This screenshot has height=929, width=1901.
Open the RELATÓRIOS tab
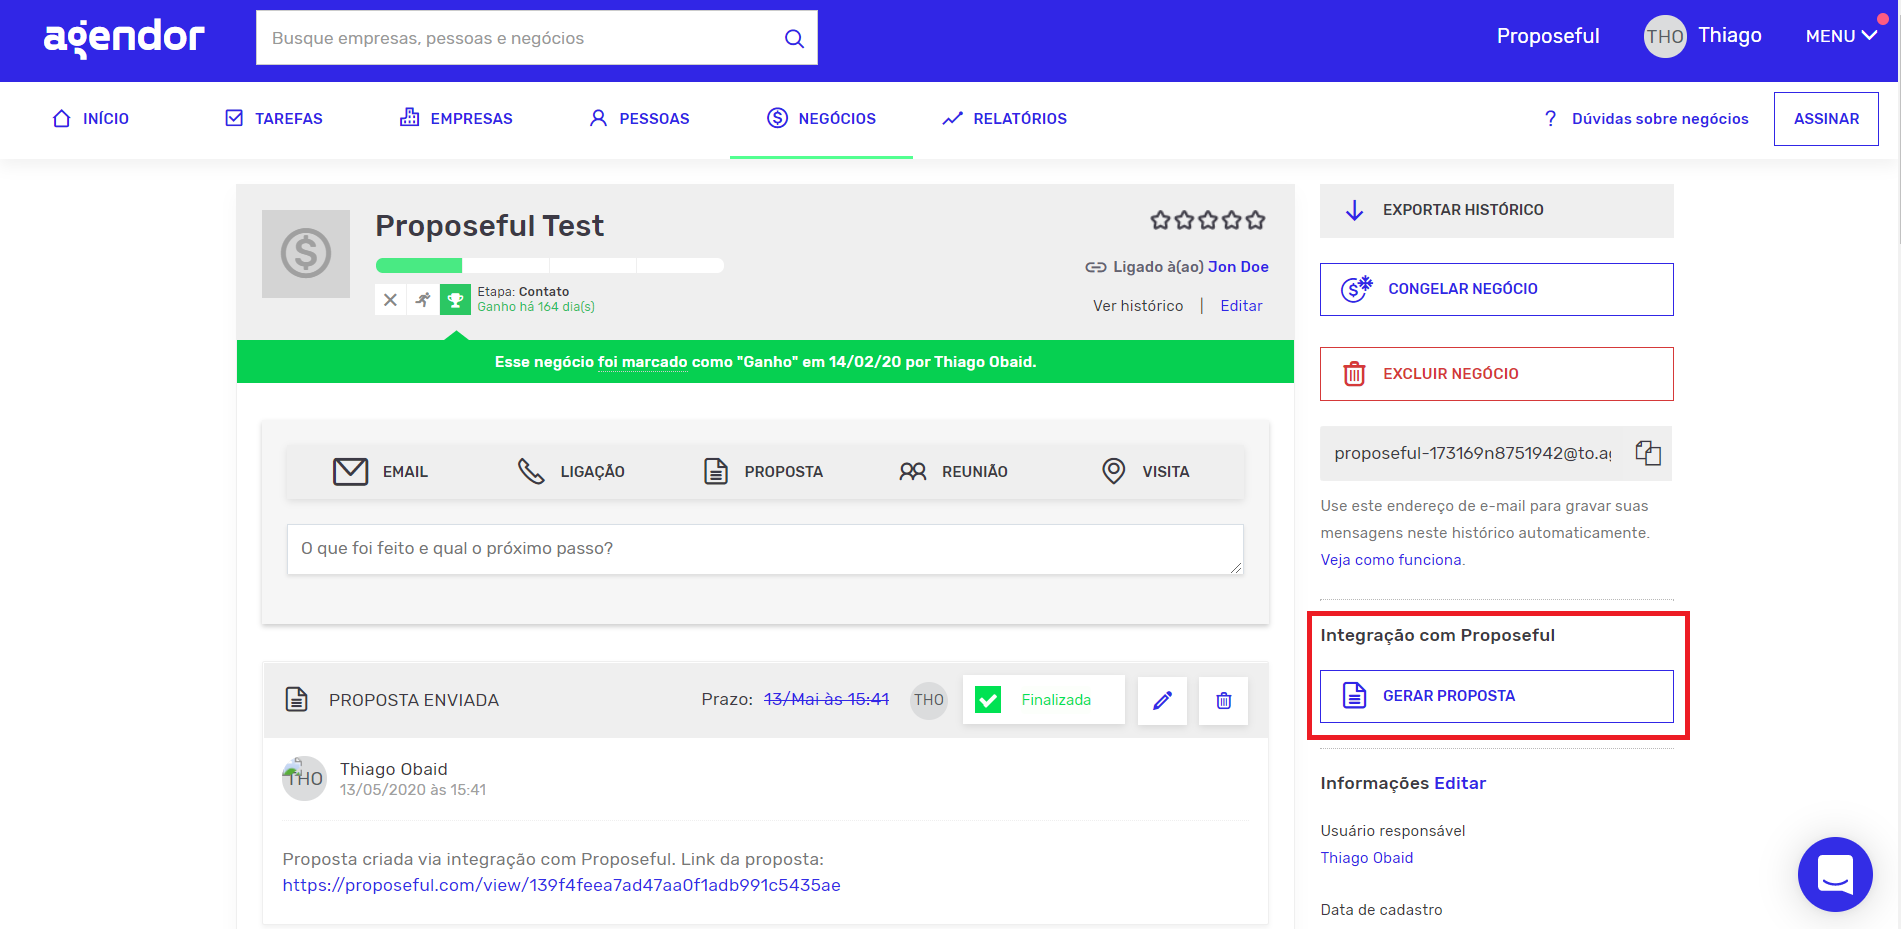click(x=1004, y=118)
